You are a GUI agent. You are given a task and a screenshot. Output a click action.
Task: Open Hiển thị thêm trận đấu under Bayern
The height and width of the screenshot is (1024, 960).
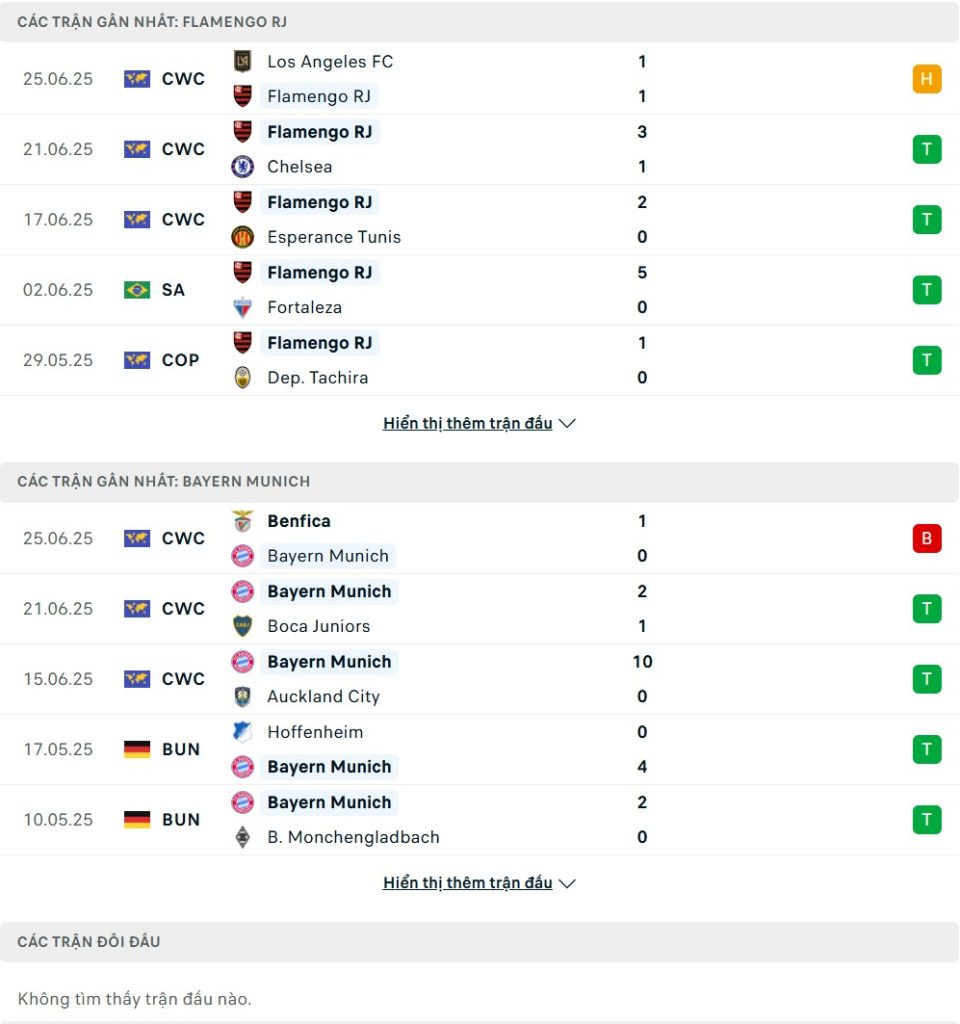click(468, 883)
